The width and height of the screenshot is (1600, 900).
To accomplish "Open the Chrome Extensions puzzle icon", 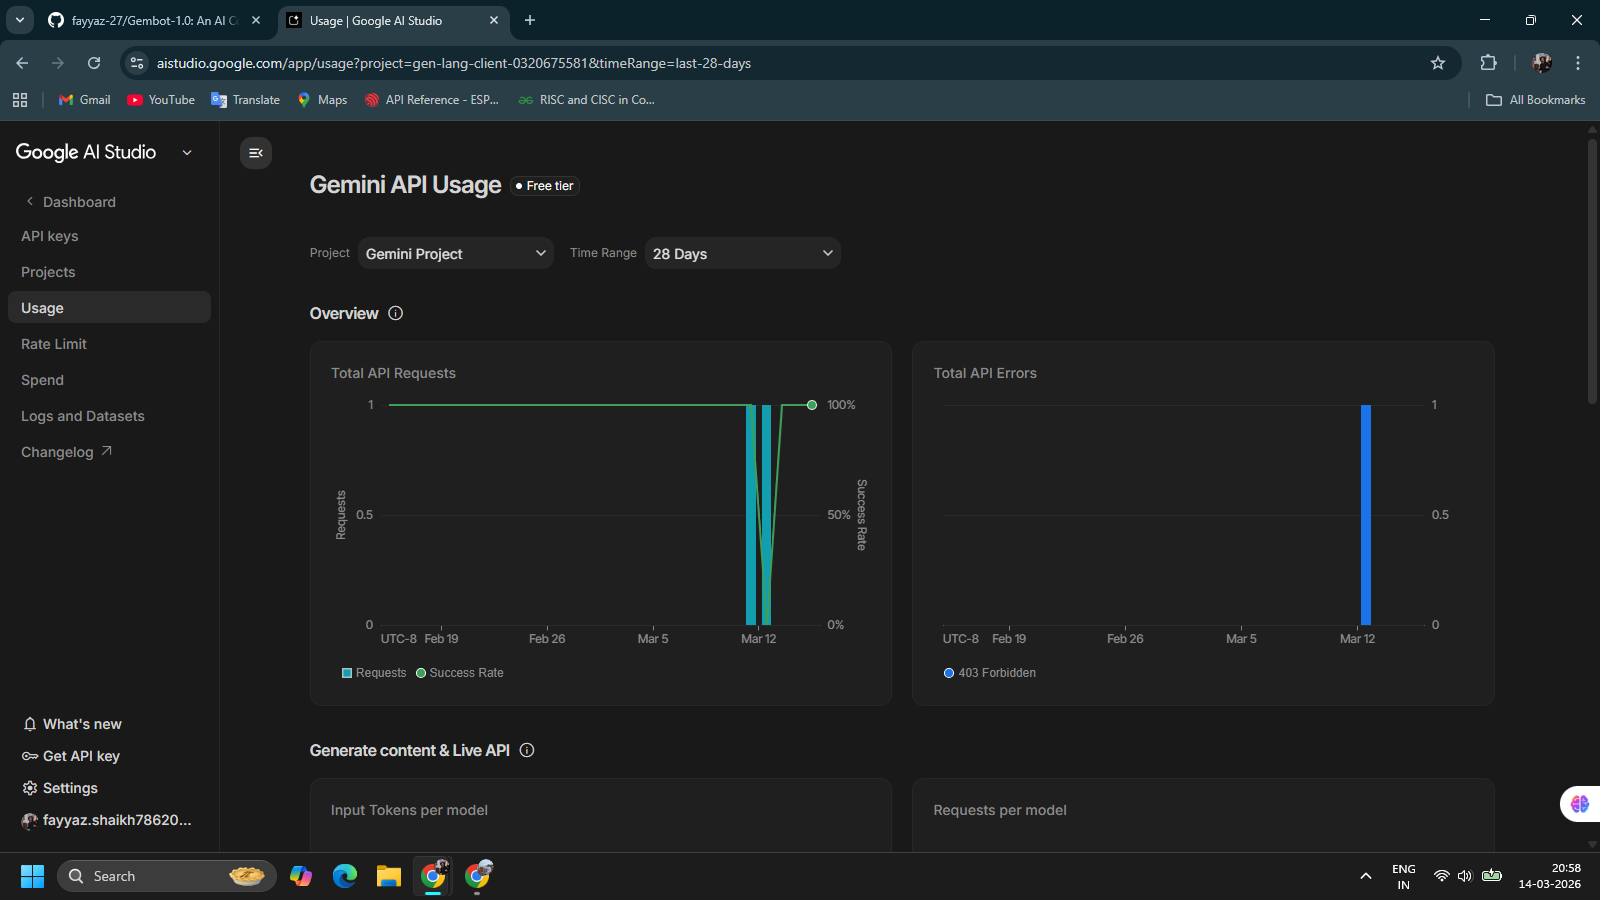I will coord(1488,63).
